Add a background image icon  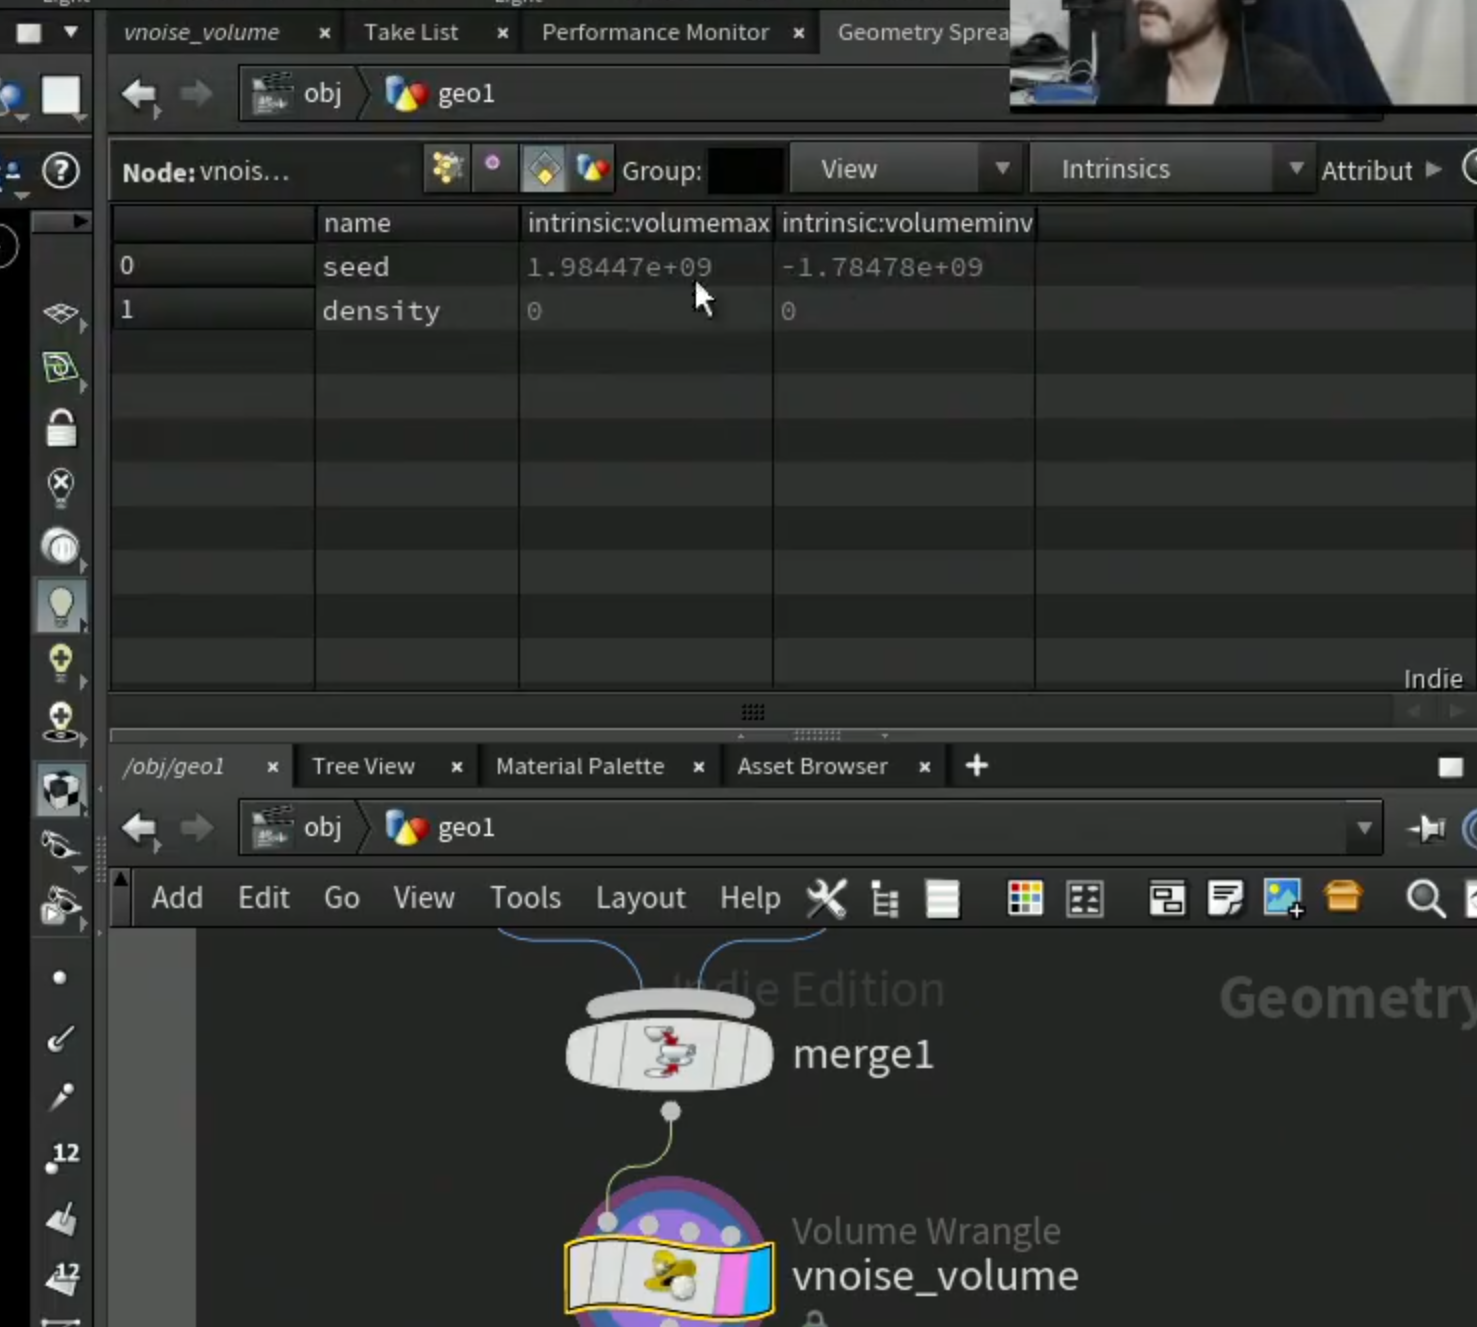click(1283, 898)
